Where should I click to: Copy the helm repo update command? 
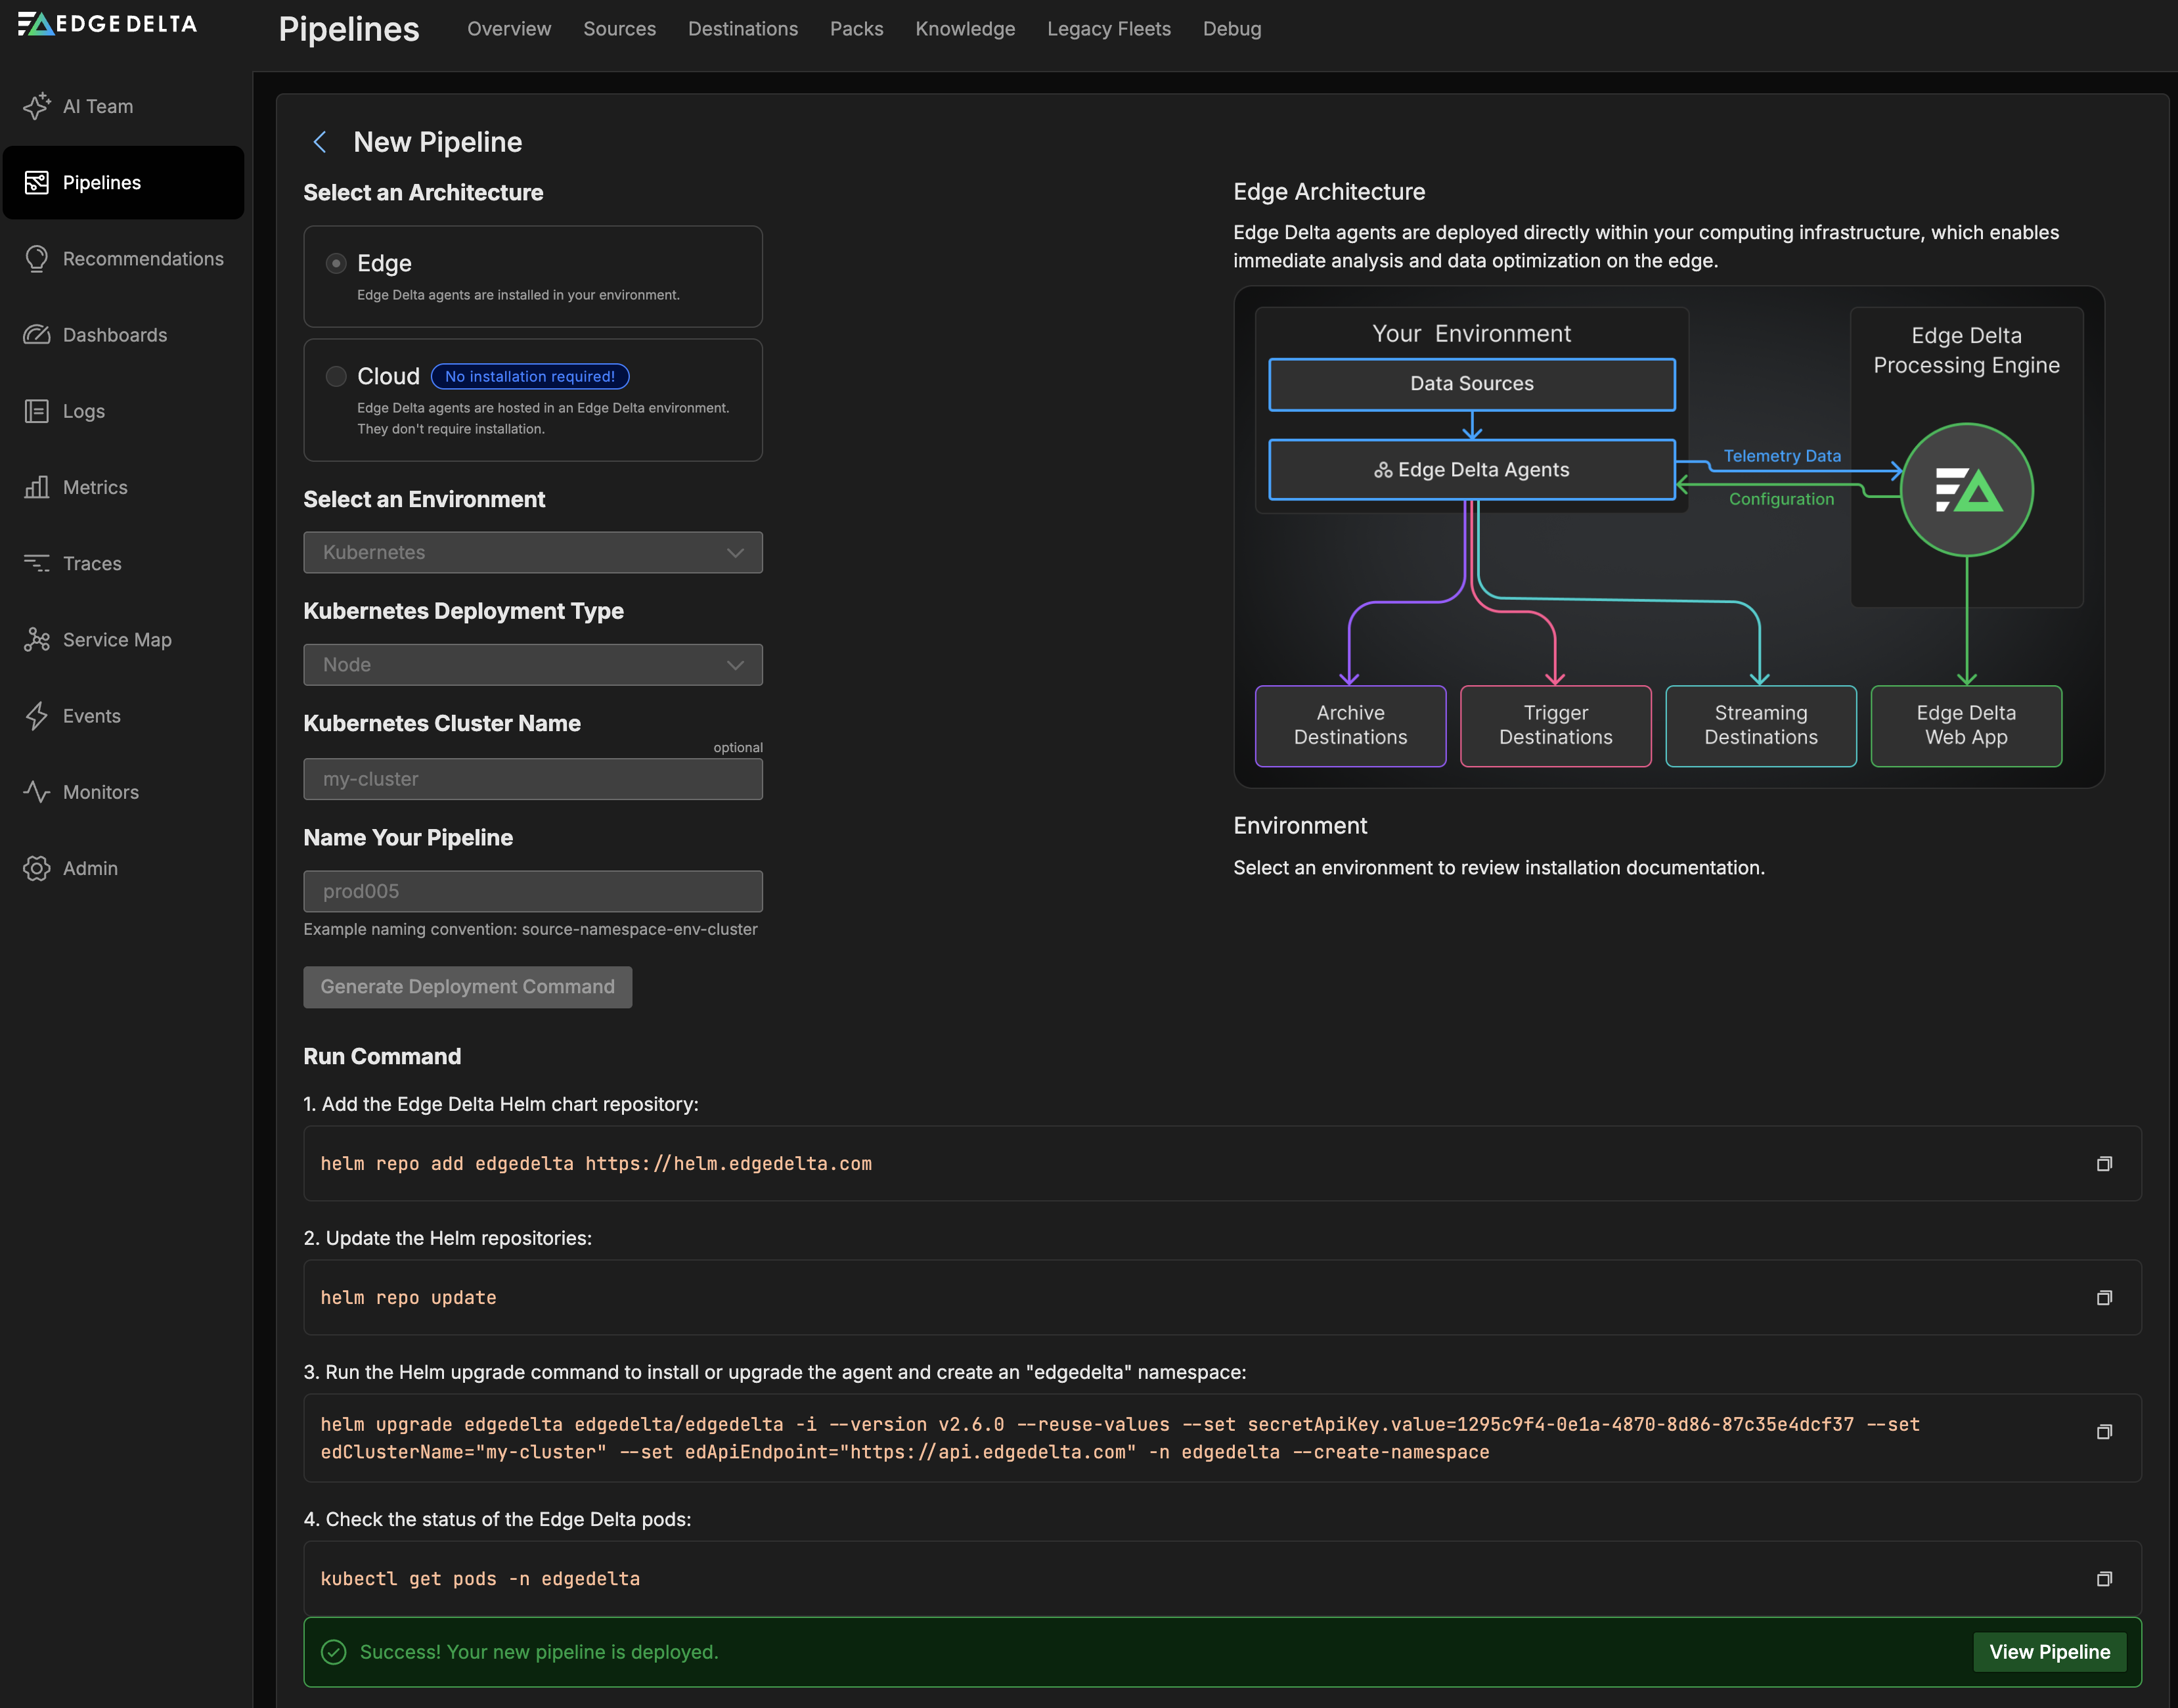click(x=2103, y=1298)
